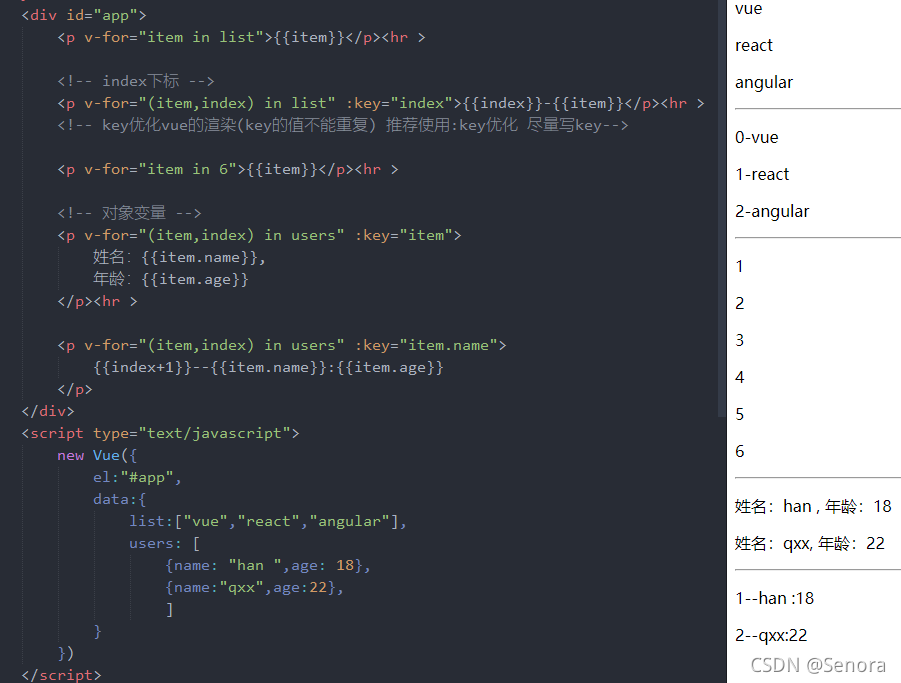This screenshot has height=683, width=901.
Task: Click the ':key="item"' users v-for line
Action: (x=259, y=236)
